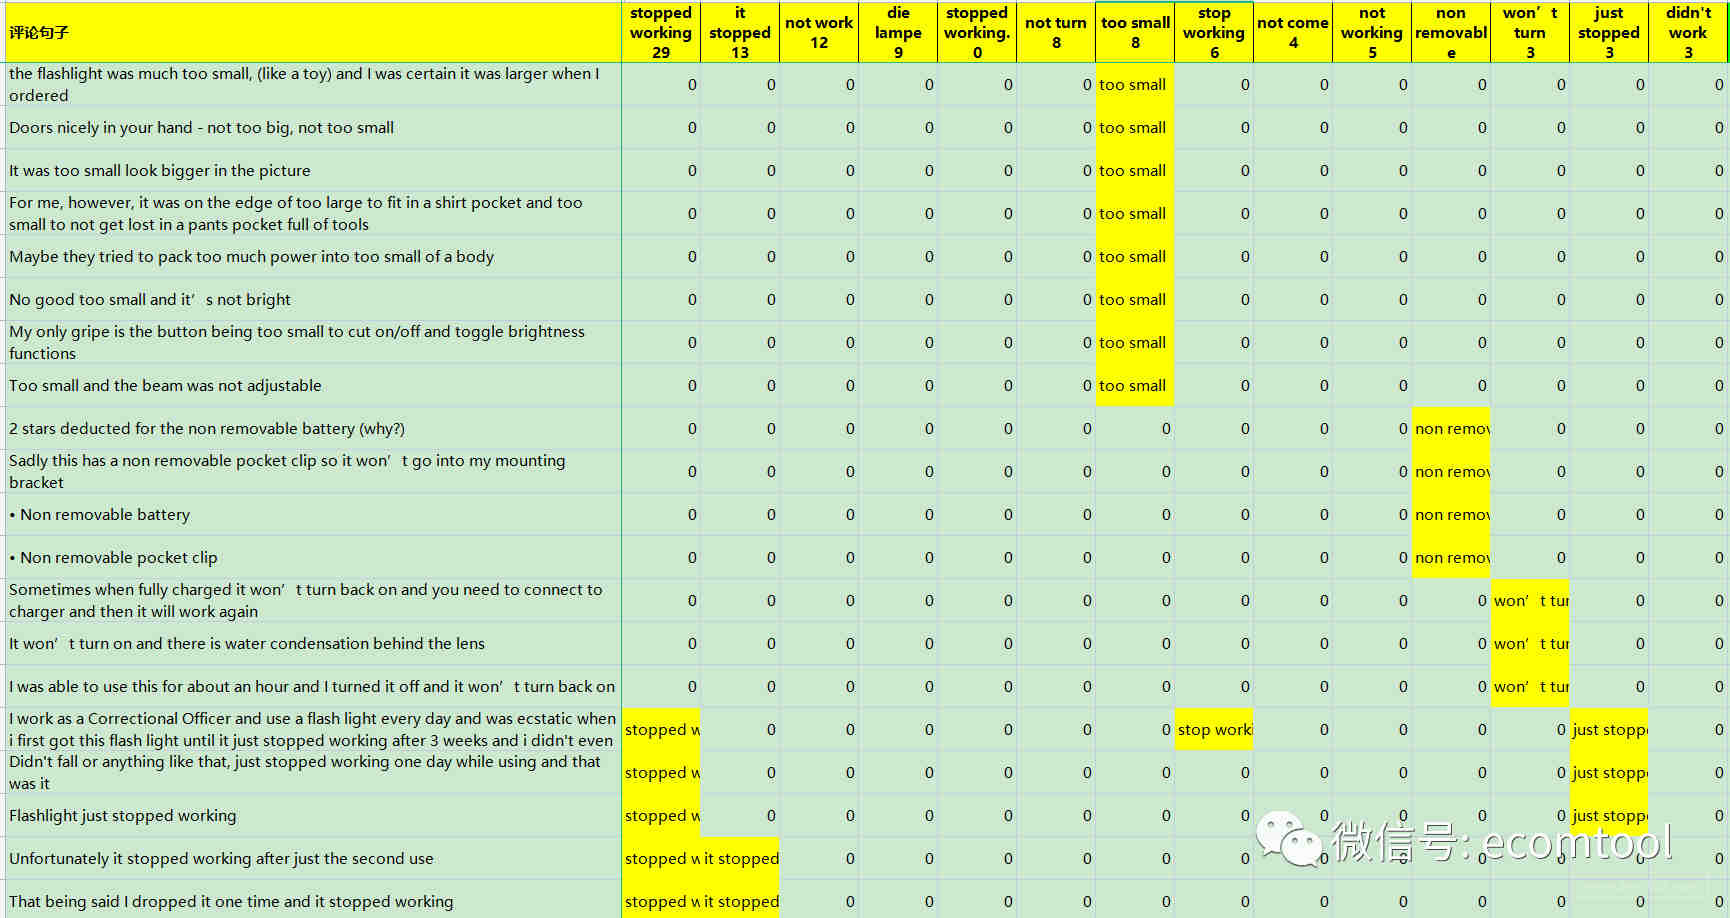Viewport: 1730px width, 918px height.
Task: Select 'It won't turn on and there is water' cell
Action: click(313, 643)
